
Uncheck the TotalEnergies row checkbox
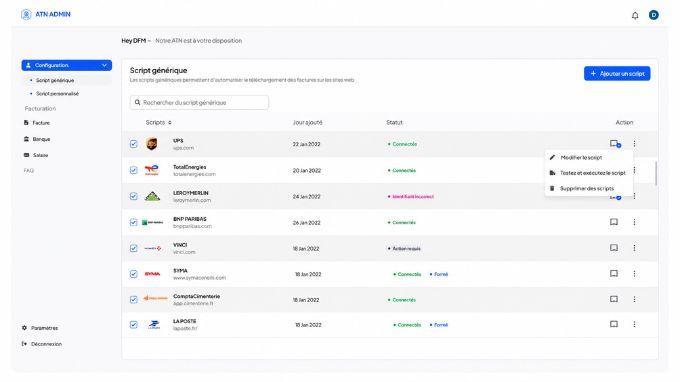pyautogui.click(x=134, y=170)
